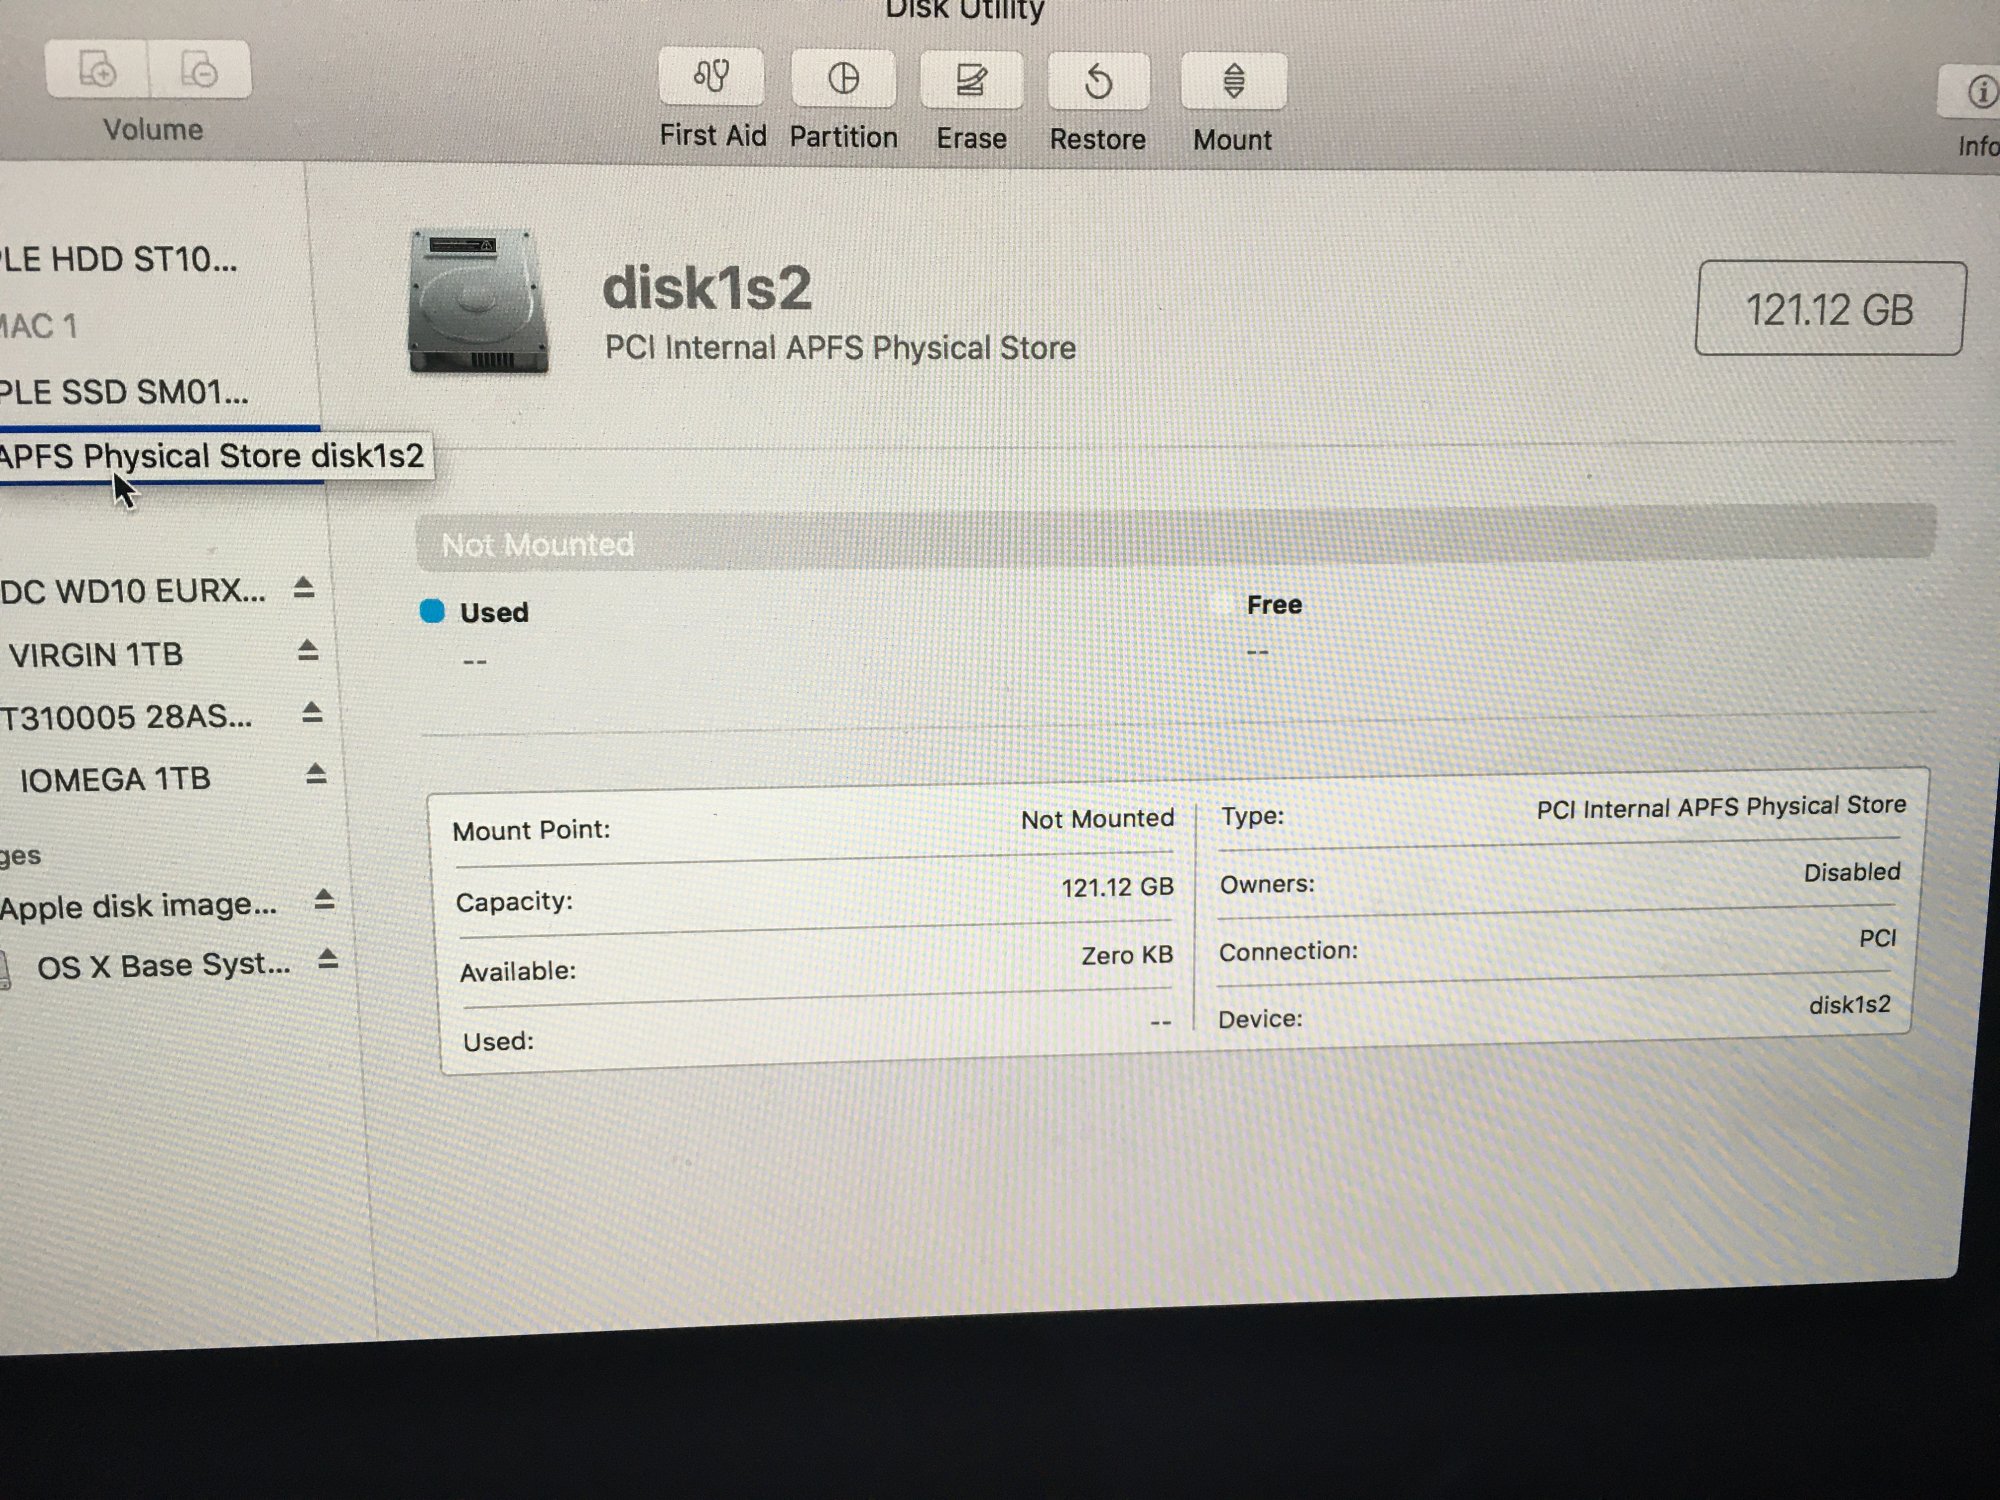Eject the IOMEGA 1TB volume
Screen dimensions: 2000x1500
[316, 774]
